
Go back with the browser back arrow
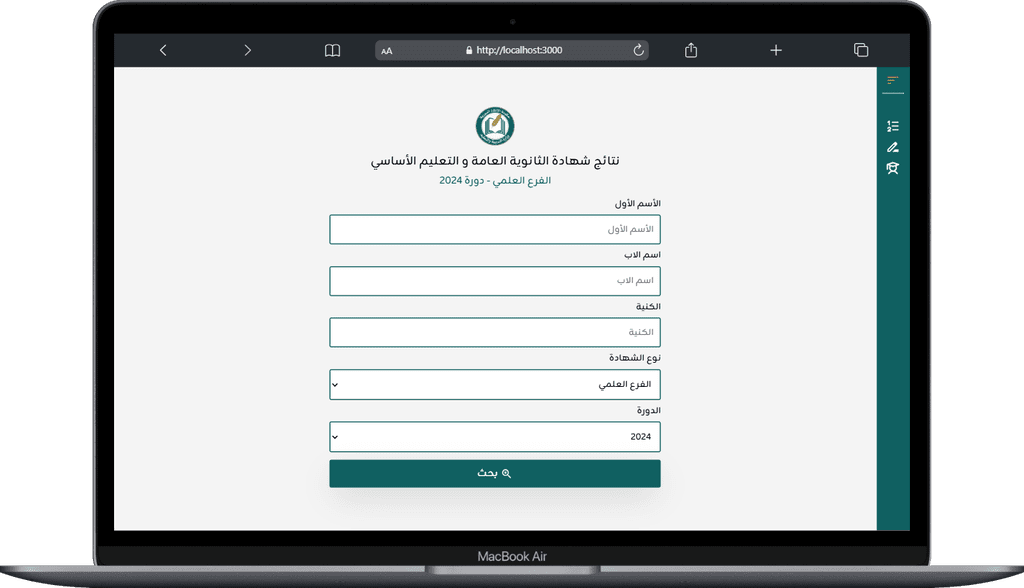click(163, 50)
